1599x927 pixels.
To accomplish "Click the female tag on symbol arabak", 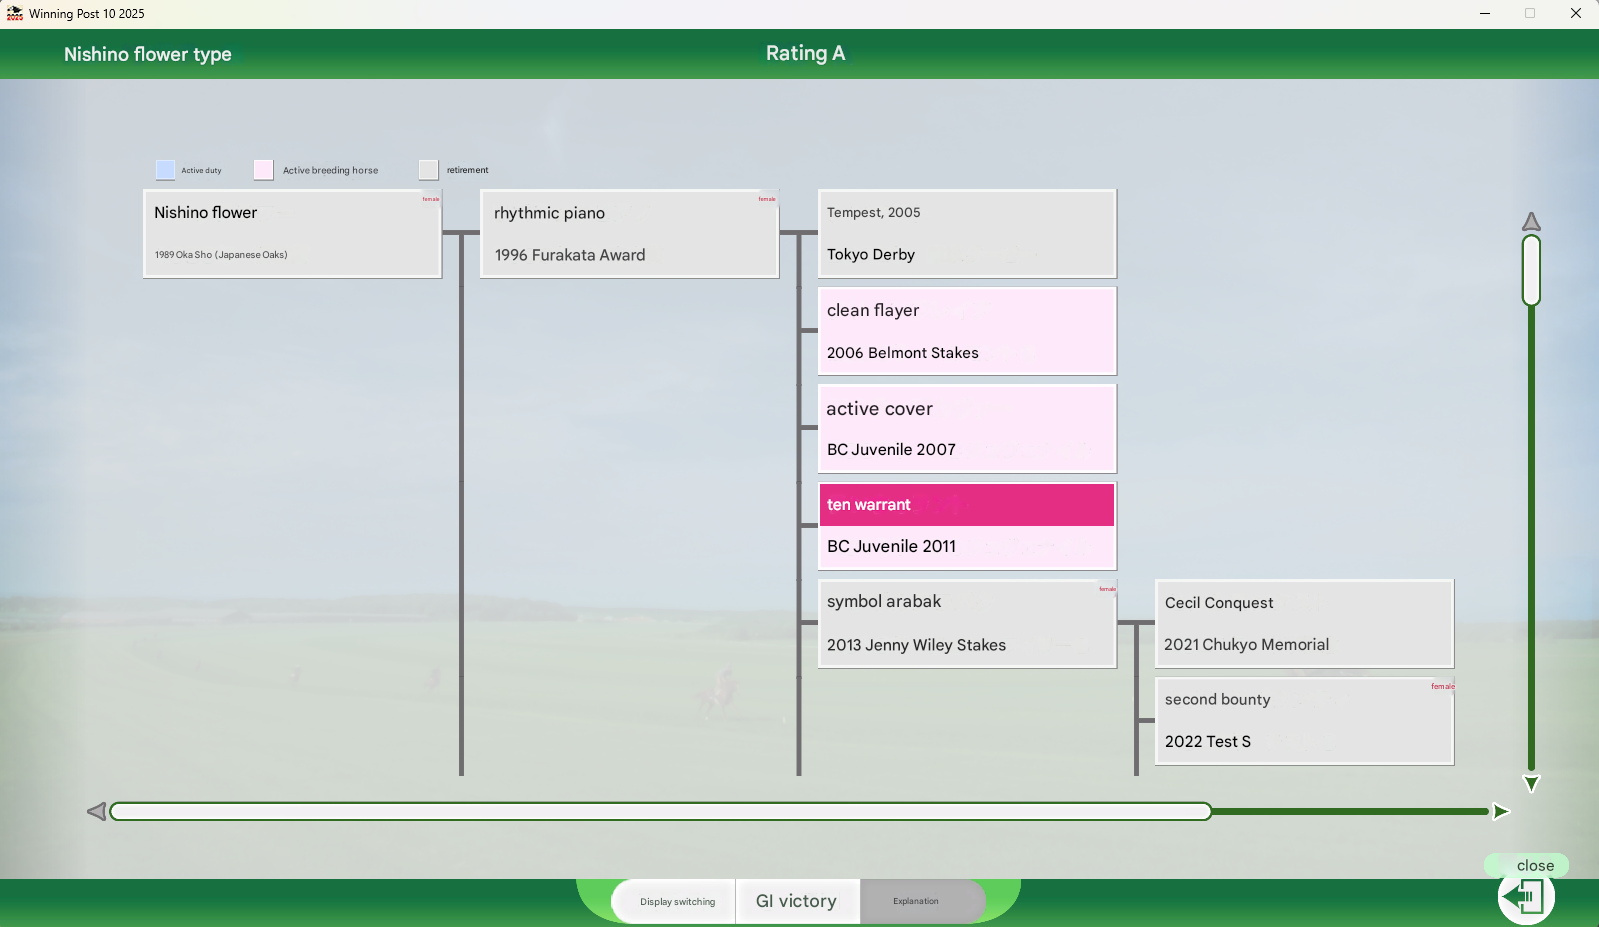I will click(x=1107, y=589).
